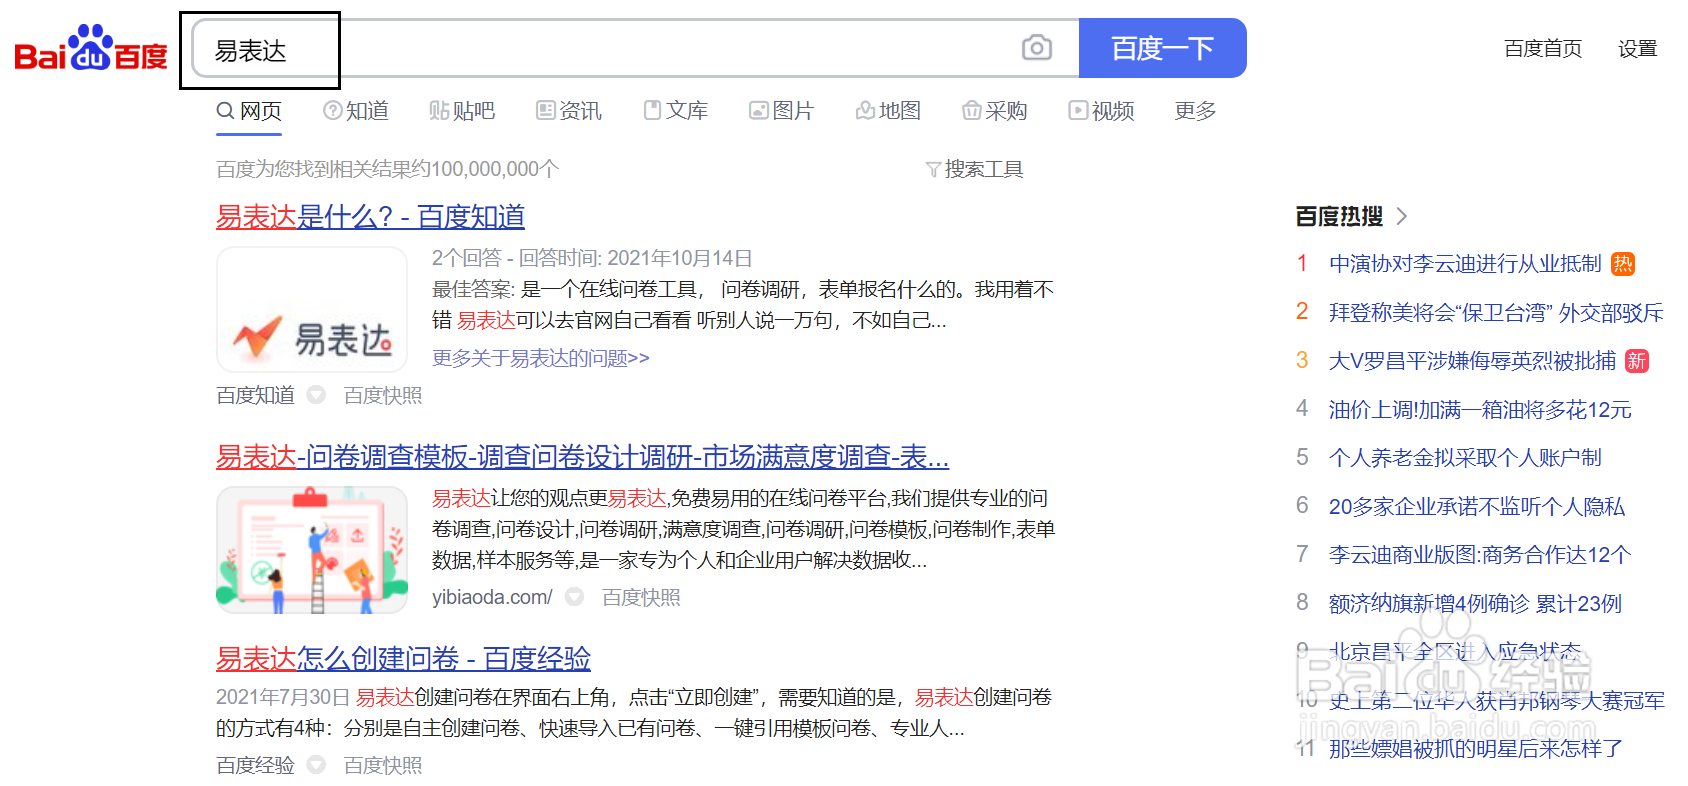The width and height of the screenshot is (1688, 786).
Task: Click the 热 badge on first hot search
Action: [x=1623, y=264]
